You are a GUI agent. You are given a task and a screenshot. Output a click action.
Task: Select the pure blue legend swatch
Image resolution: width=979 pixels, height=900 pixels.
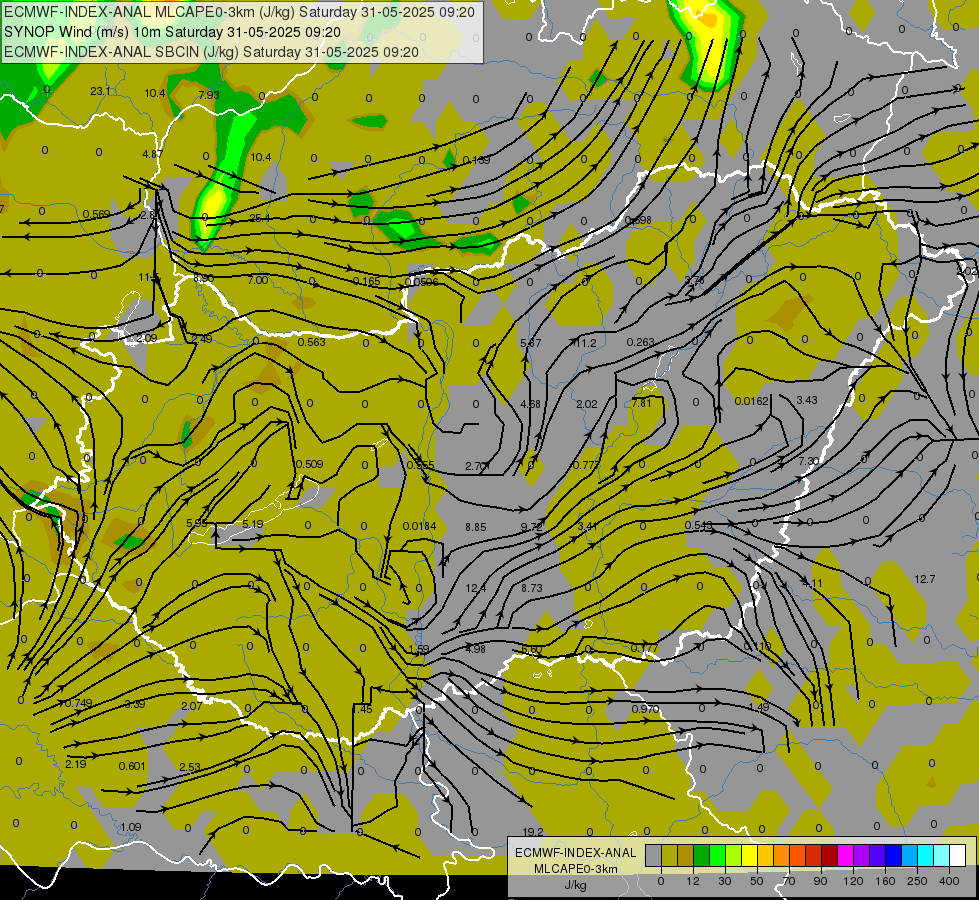pyautogui.click(x=893, y=856)
